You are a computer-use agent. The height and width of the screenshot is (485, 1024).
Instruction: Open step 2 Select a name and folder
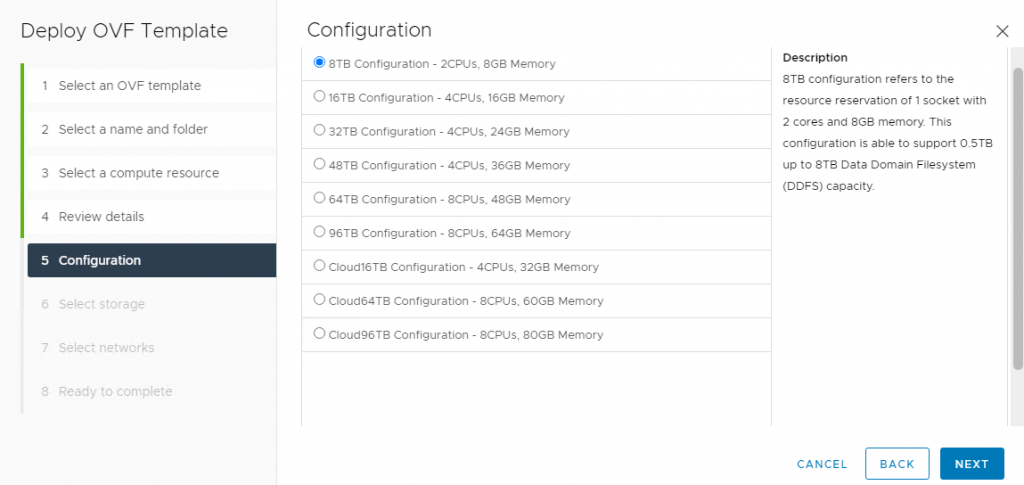133,129
